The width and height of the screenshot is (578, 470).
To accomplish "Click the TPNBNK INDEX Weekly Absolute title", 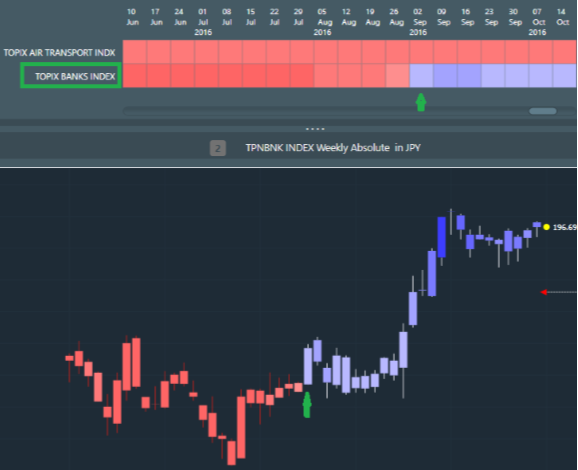I will 333,148.
